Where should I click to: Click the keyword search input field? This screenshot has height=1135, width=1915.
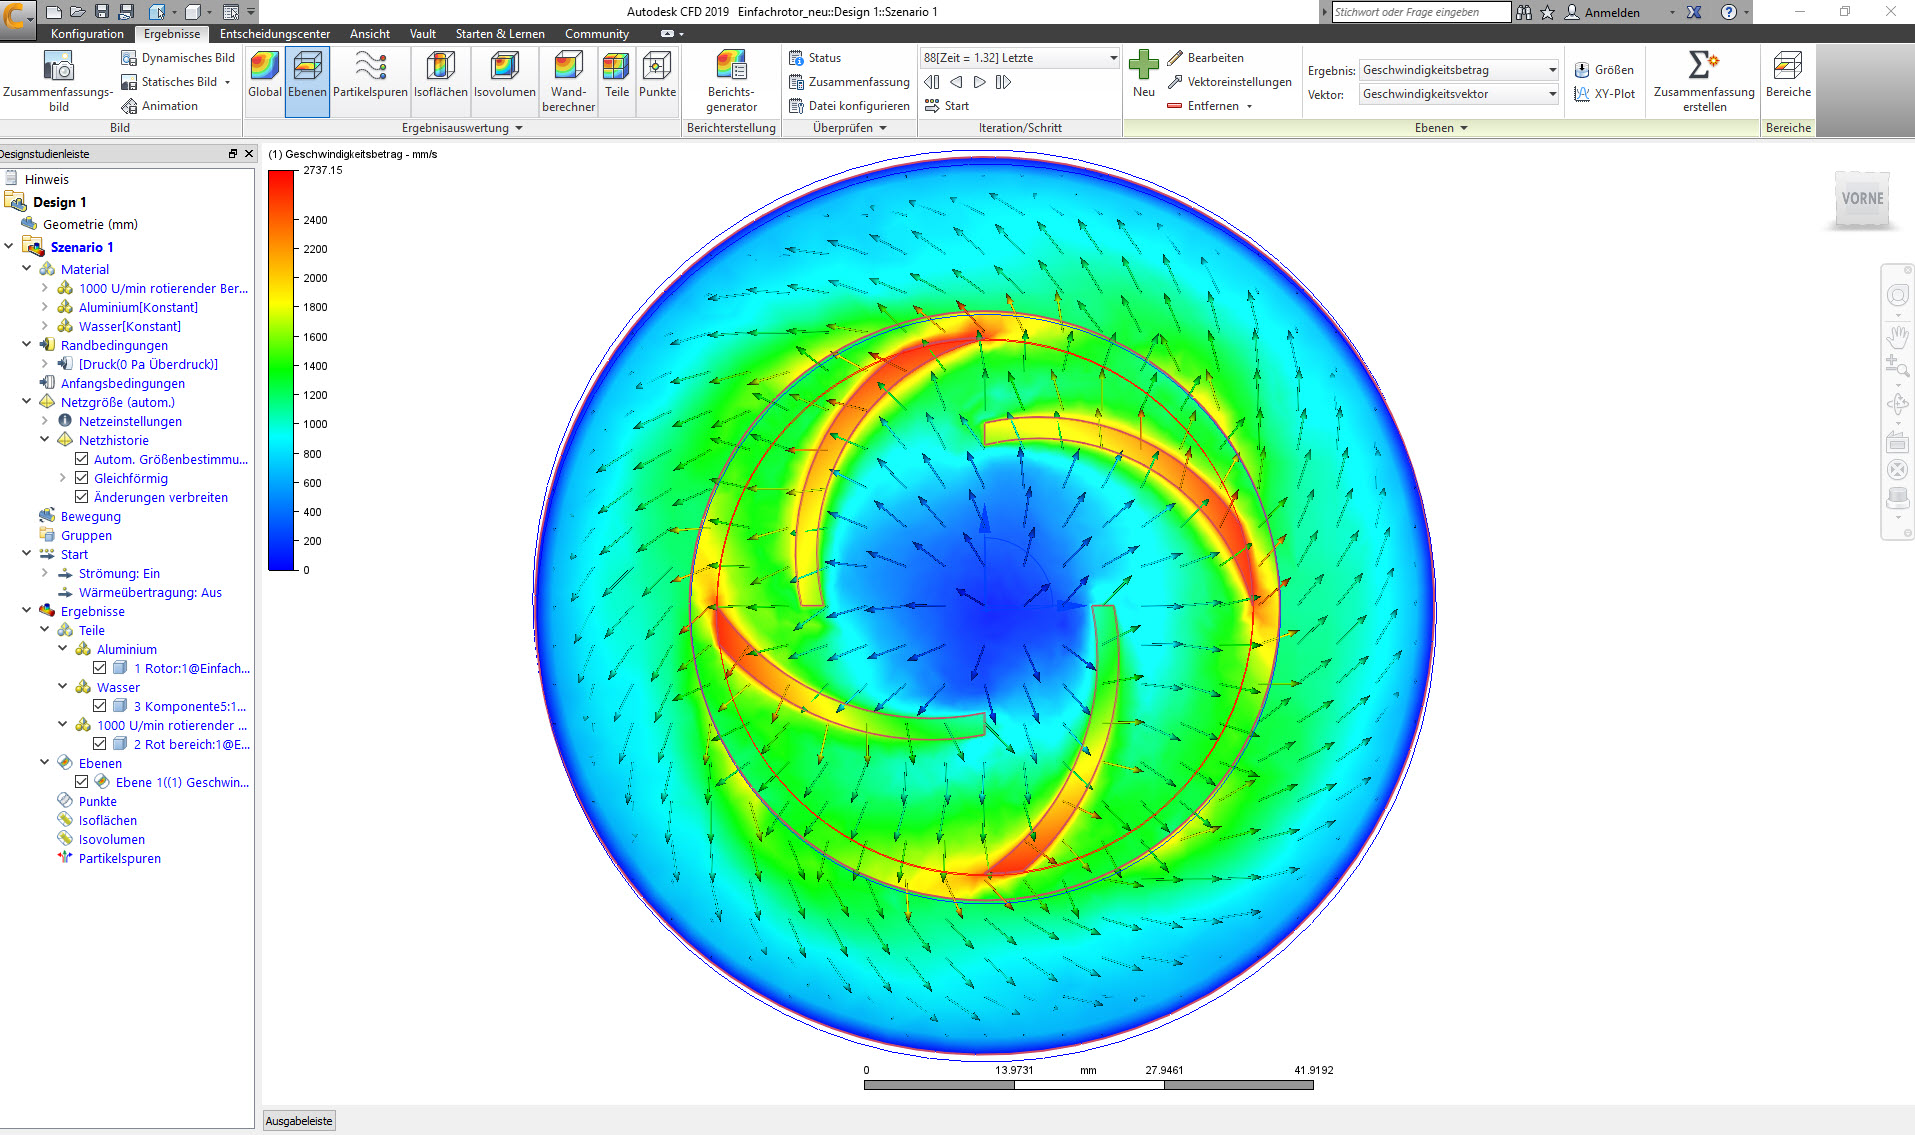pyautogui.click(x=1420, y=12)
